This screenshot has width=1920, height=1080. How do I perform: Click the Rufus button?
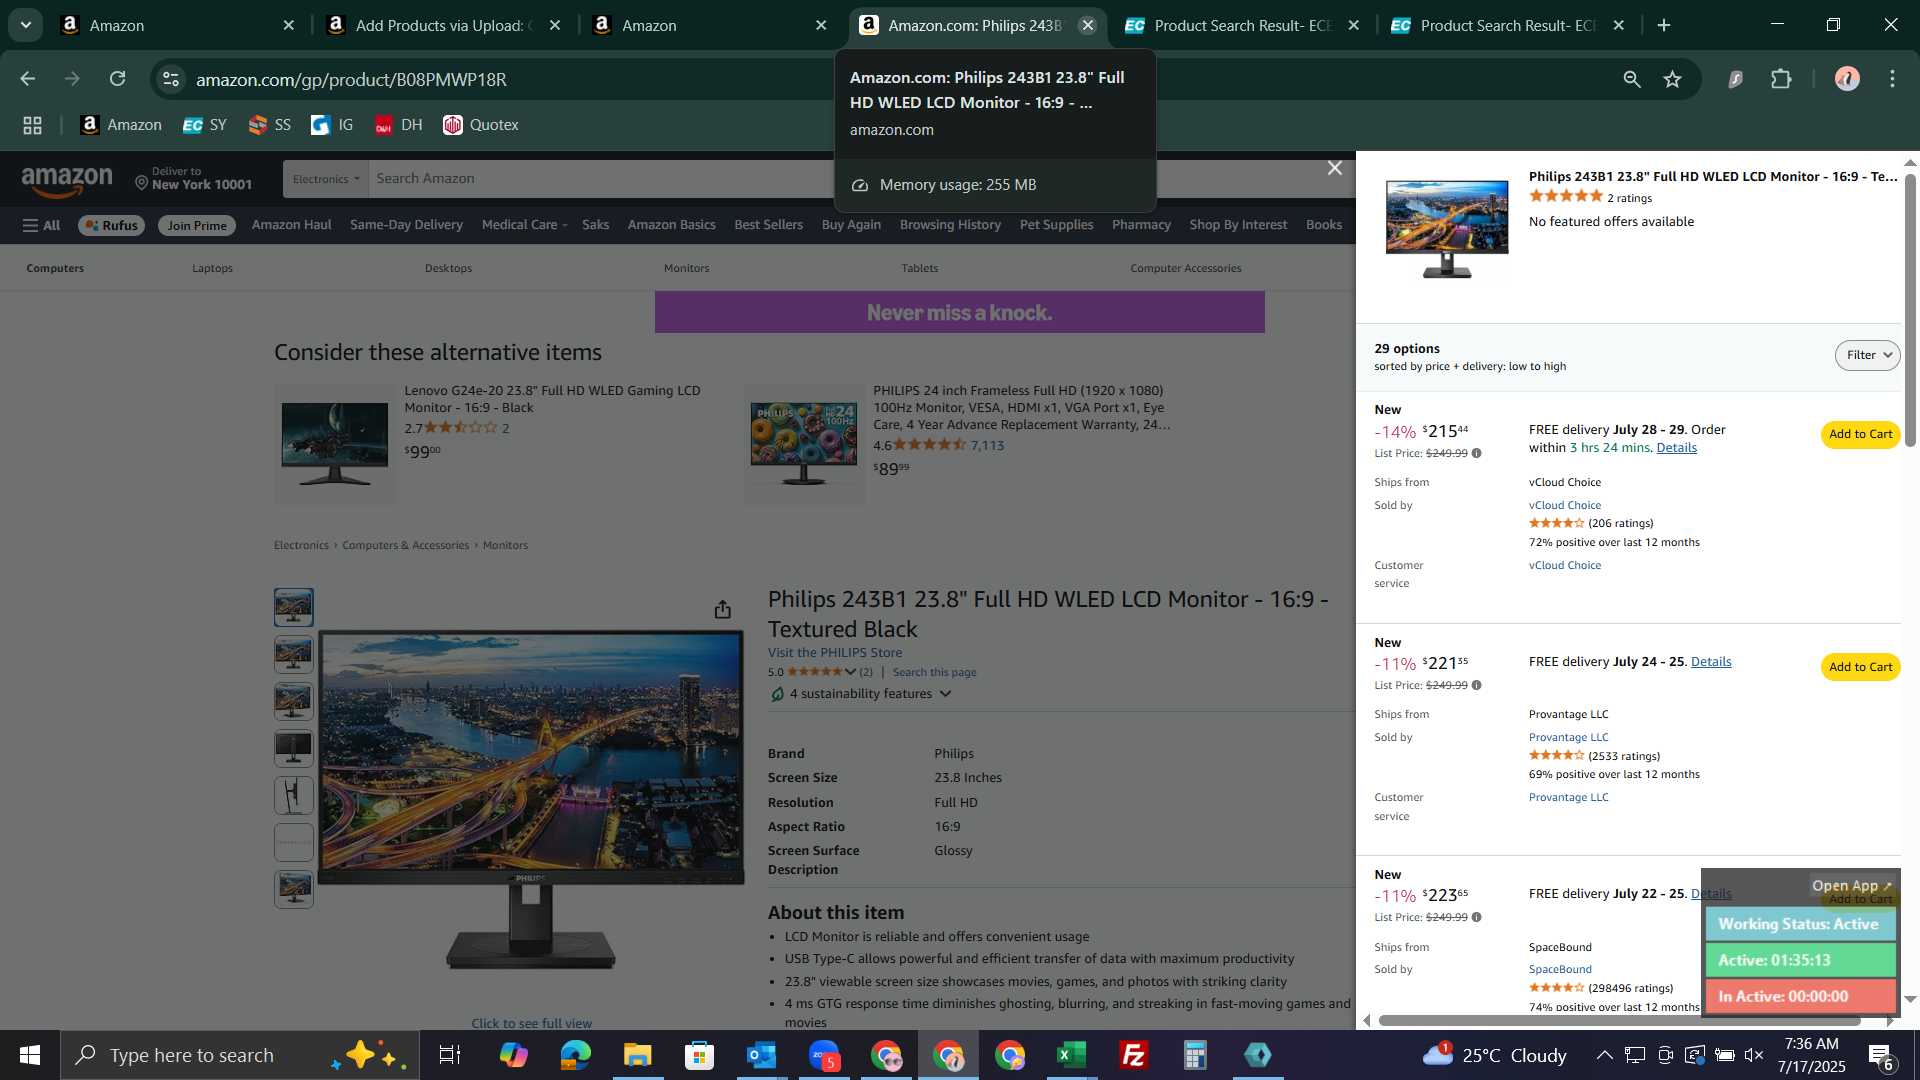pos(111,226)
